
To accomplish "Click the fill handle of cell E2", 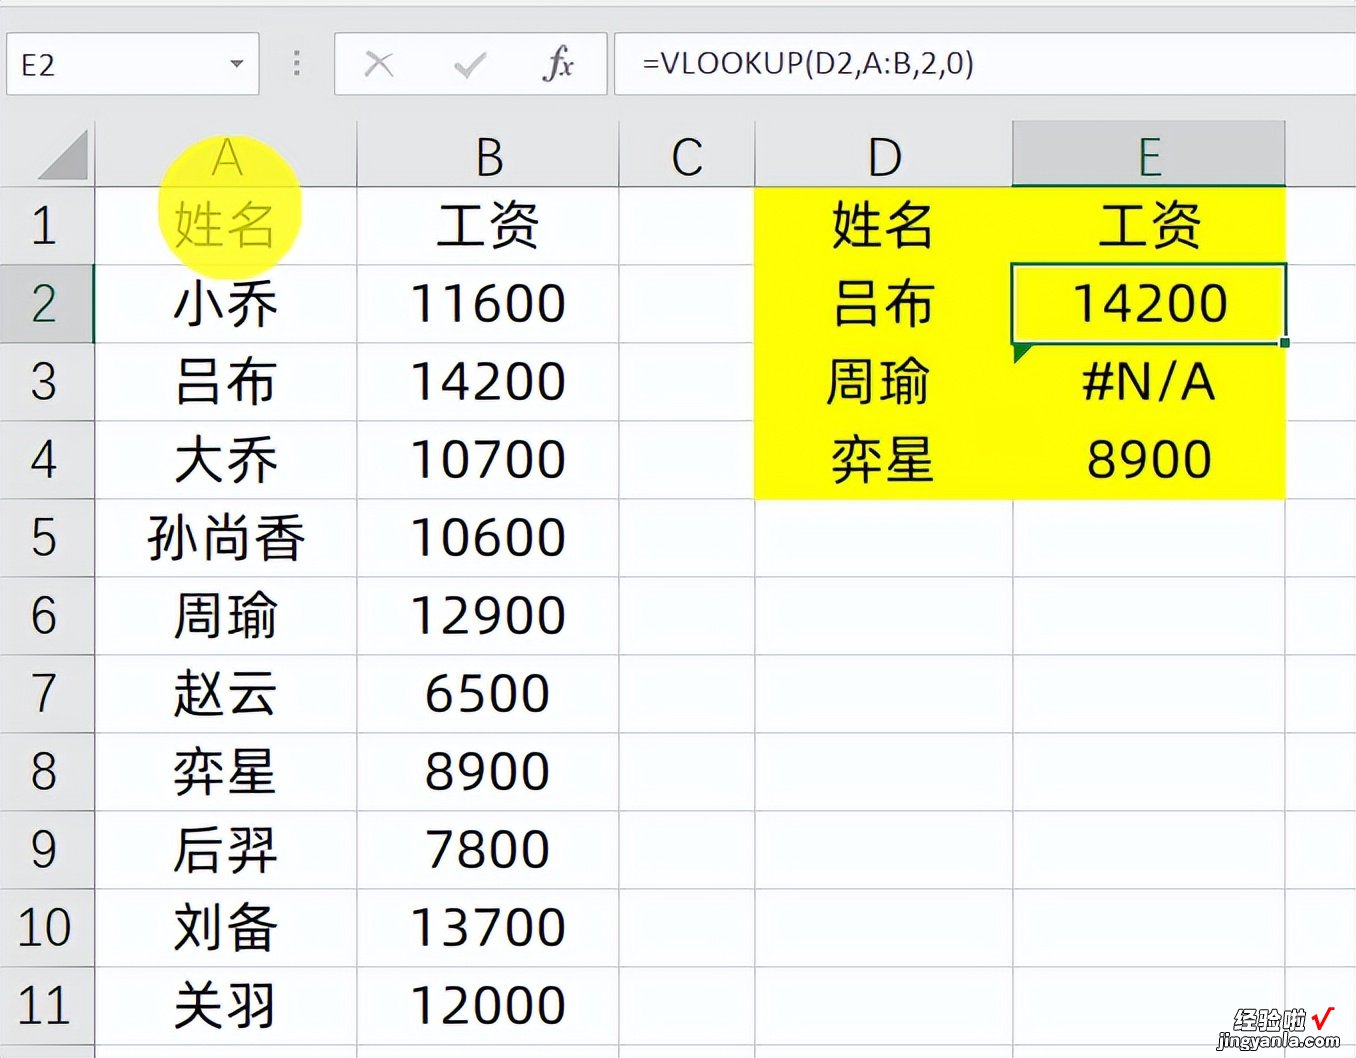I will click(1284, 343).
